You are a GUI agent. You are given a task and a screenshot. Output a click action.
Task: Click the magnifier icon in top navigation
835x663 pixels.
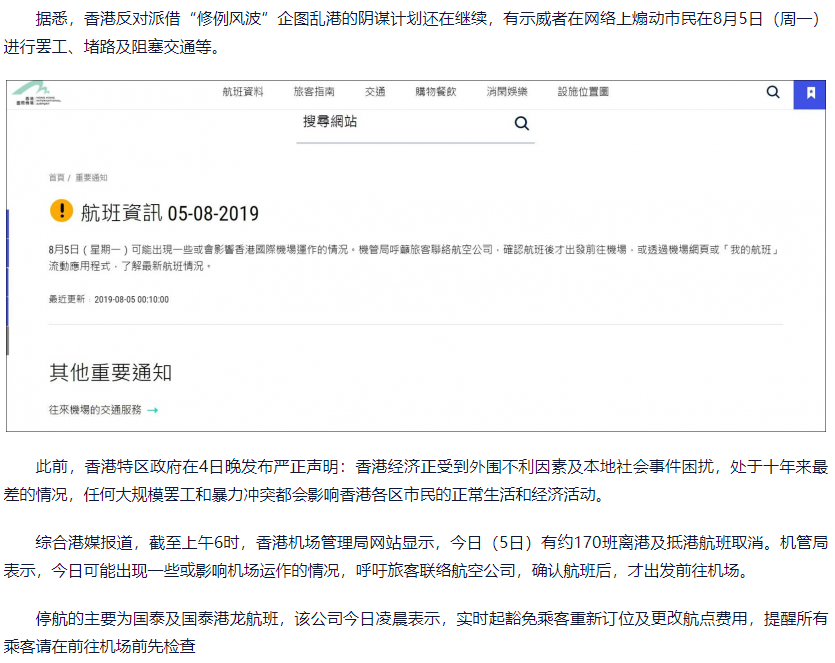(773, 92)
